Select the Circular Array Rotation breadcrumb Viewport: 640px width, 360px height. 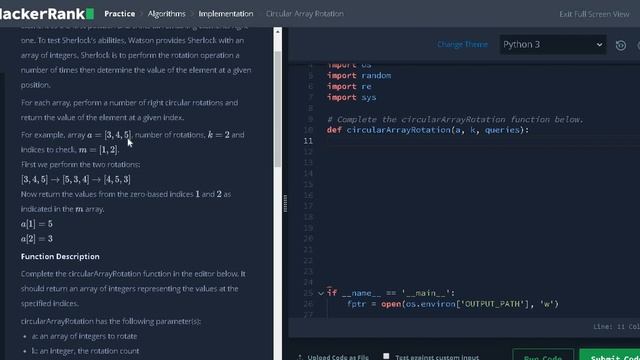click(x=304, y=13)
